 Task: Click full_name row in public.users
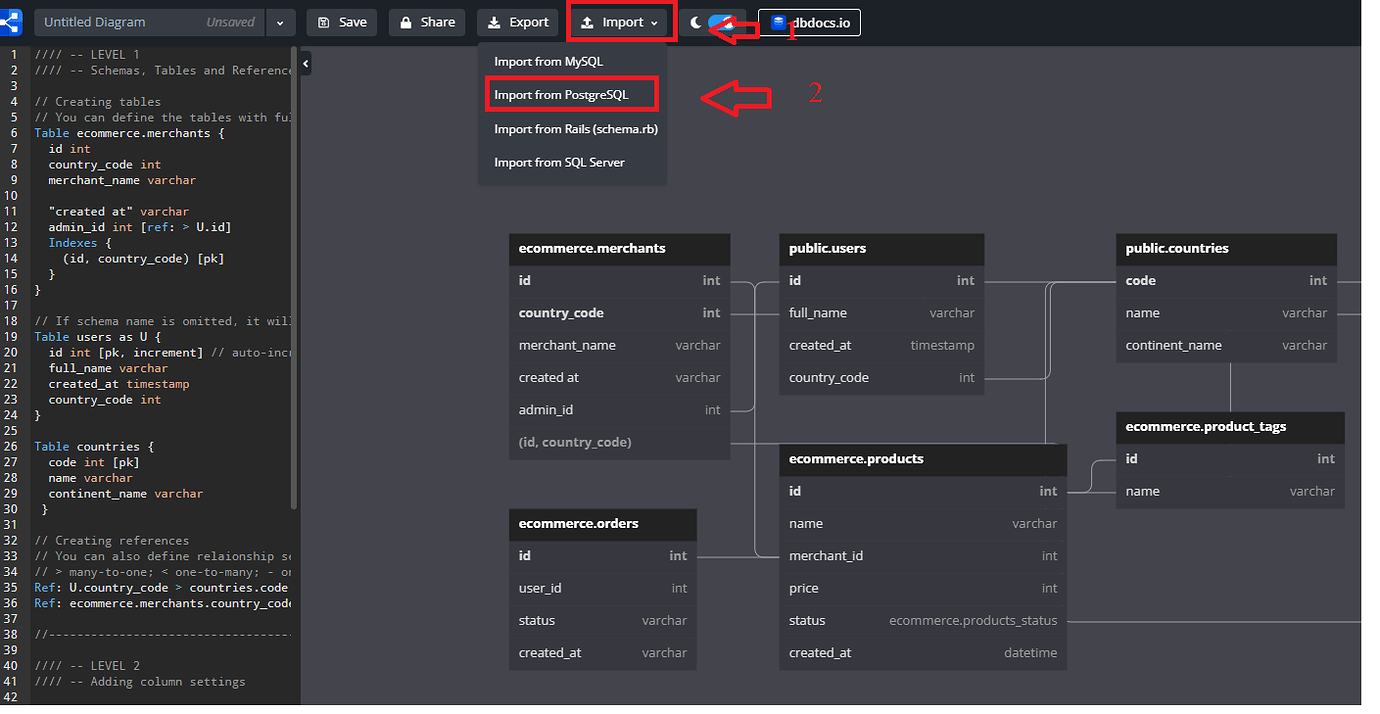click(x=881, y=313)
